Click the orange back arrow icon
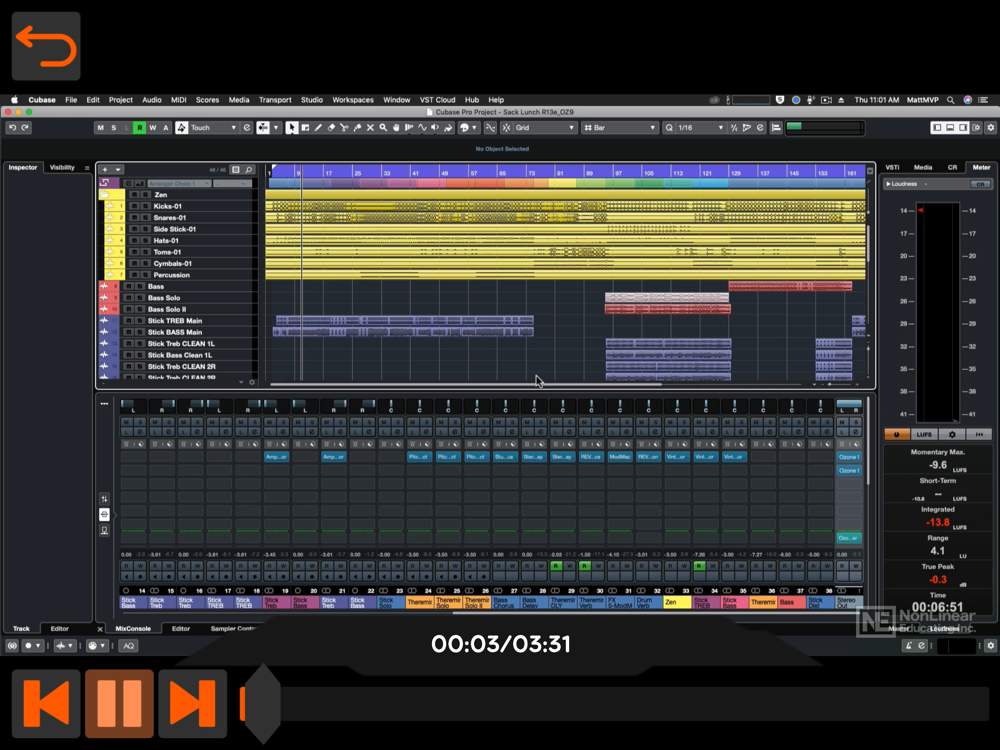The image size is (1000, 750). 46,46
